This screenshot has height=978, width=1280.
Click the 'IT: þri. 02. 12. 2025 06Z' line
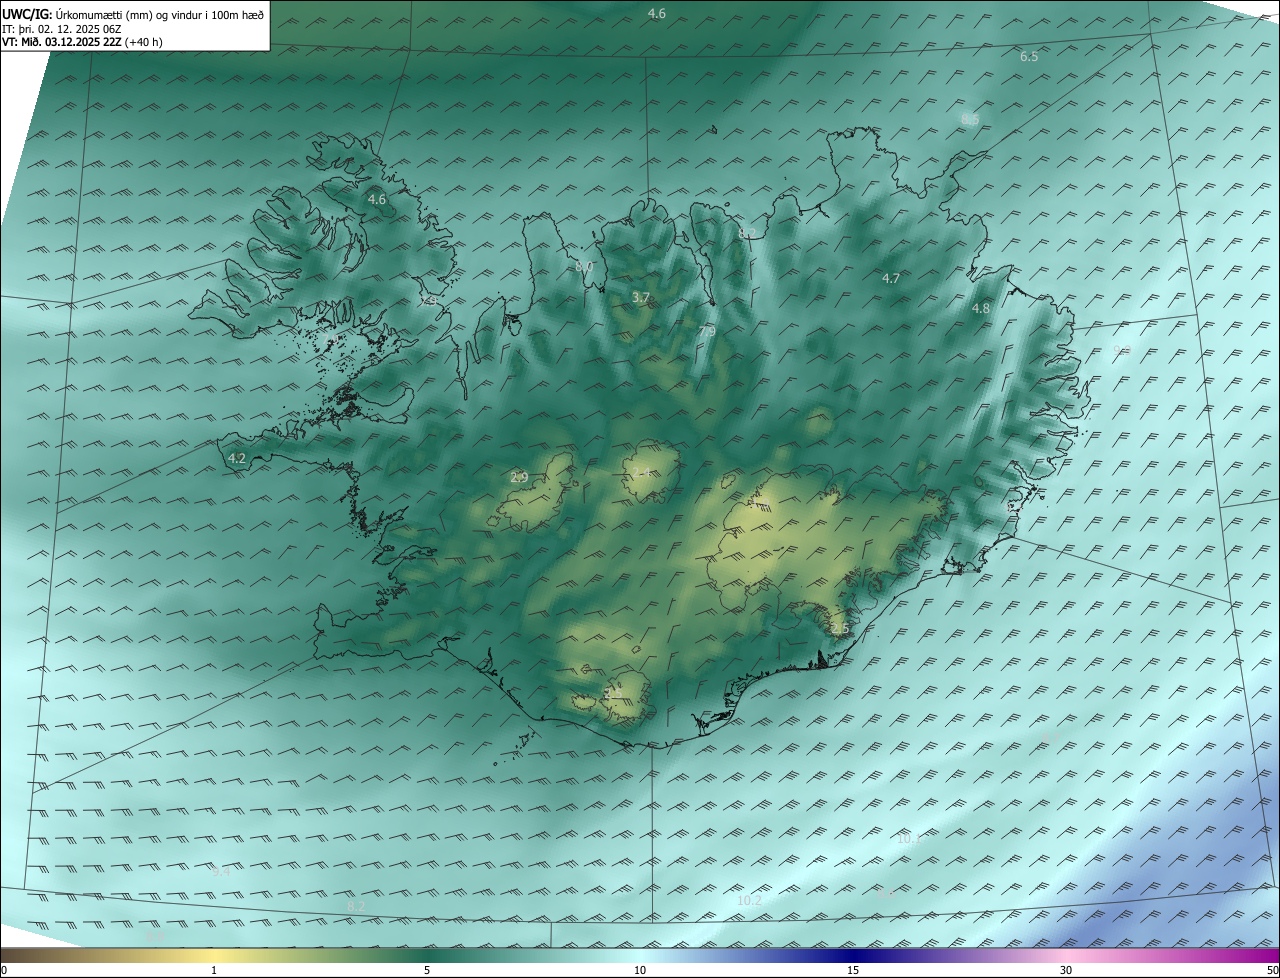62,28
